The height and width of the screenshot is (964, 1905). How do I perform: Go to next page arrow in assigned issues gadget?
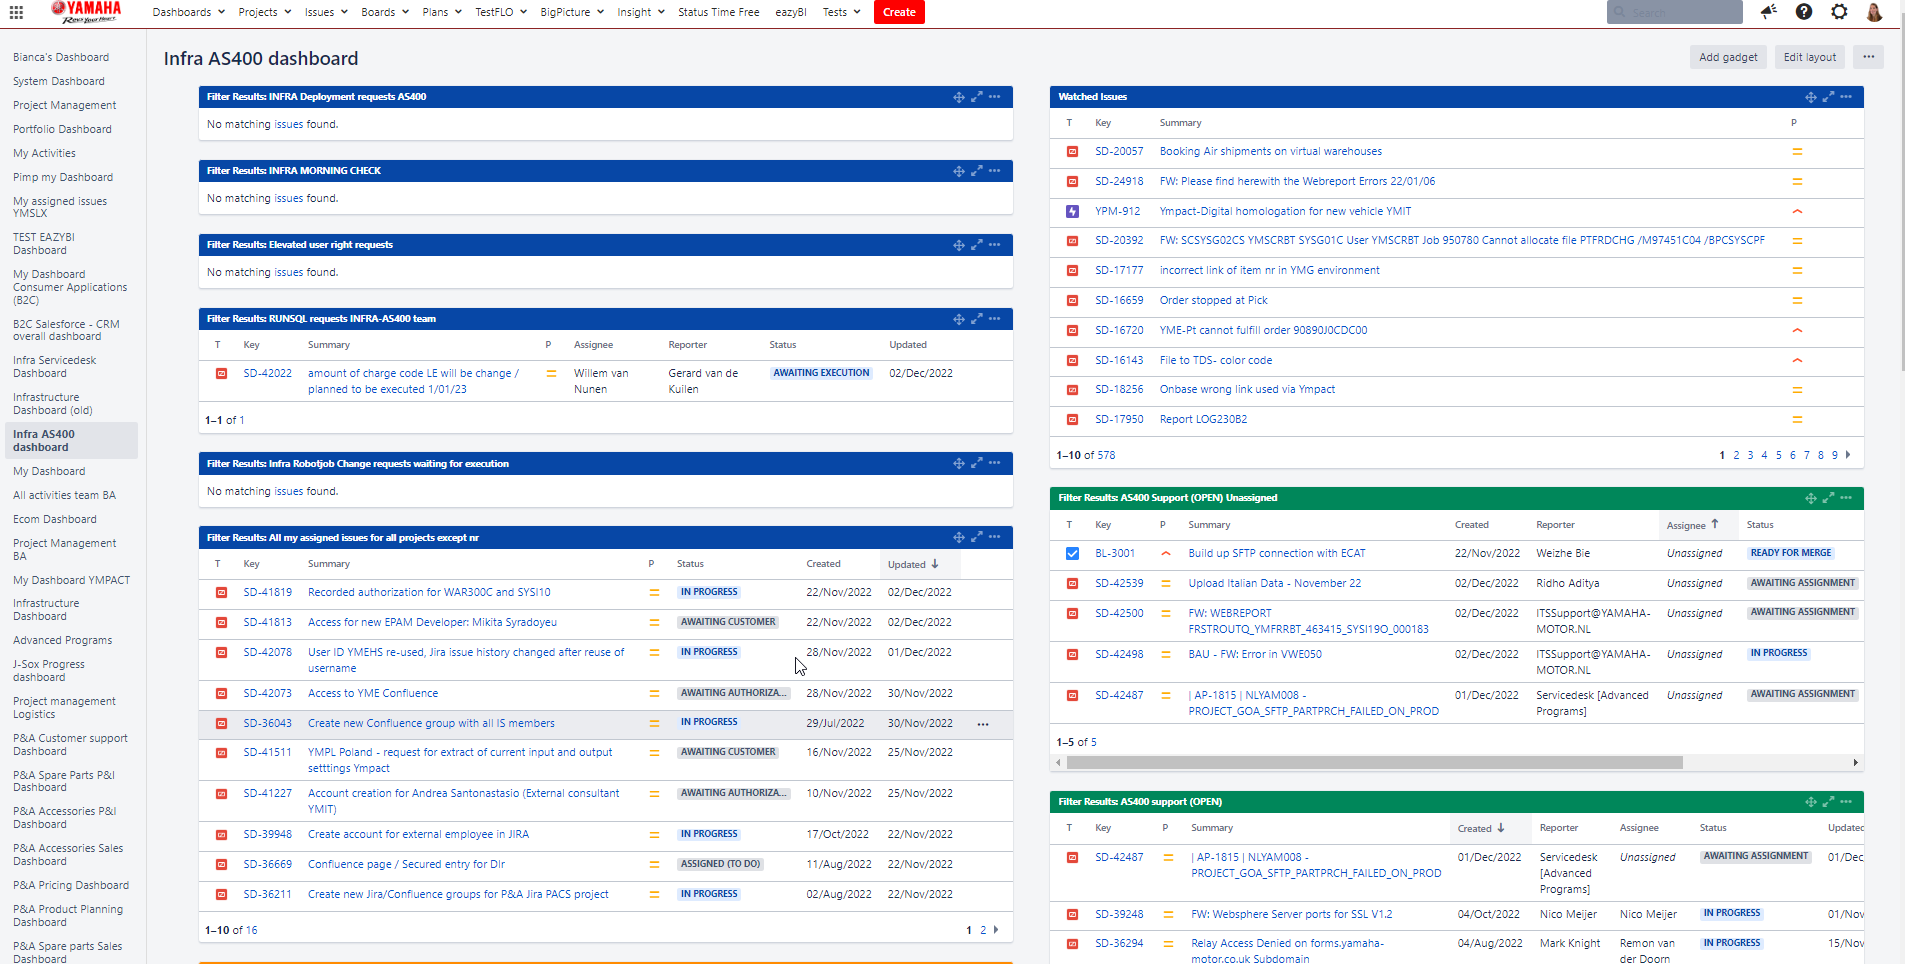(x=996, y=930)
